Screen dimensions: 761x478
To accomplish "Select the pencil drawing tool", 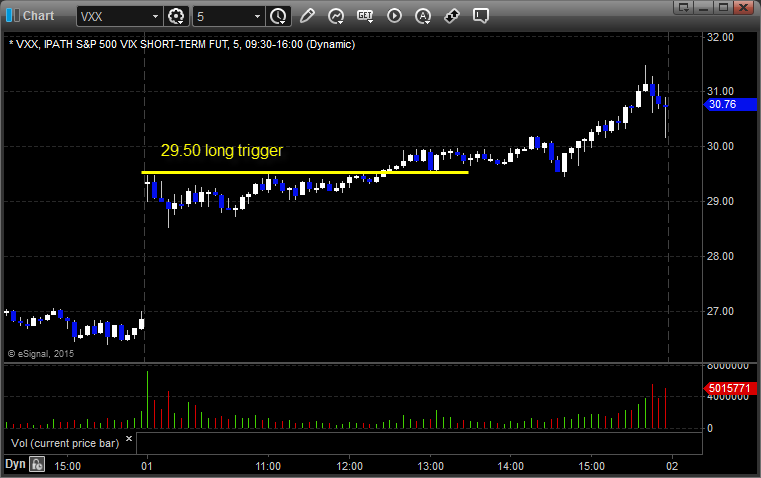I will click(307, 16).
